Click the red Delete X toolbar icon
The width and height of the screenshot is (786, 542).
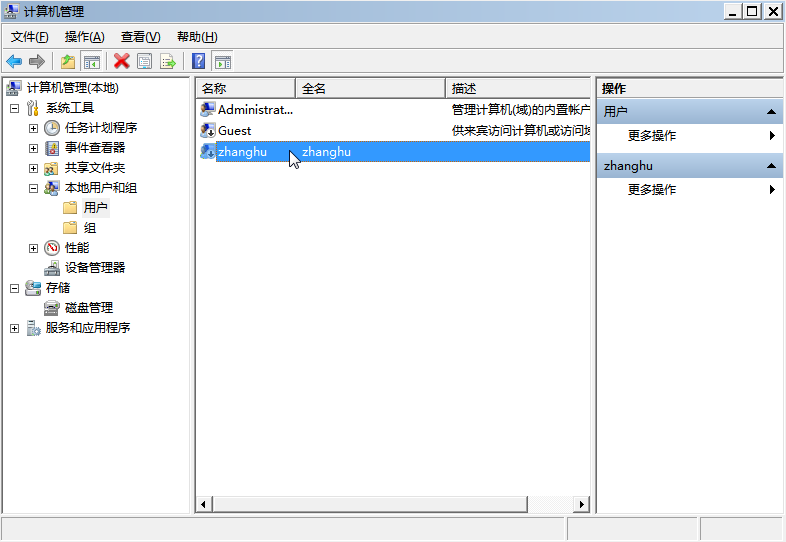tap(122, 61)
